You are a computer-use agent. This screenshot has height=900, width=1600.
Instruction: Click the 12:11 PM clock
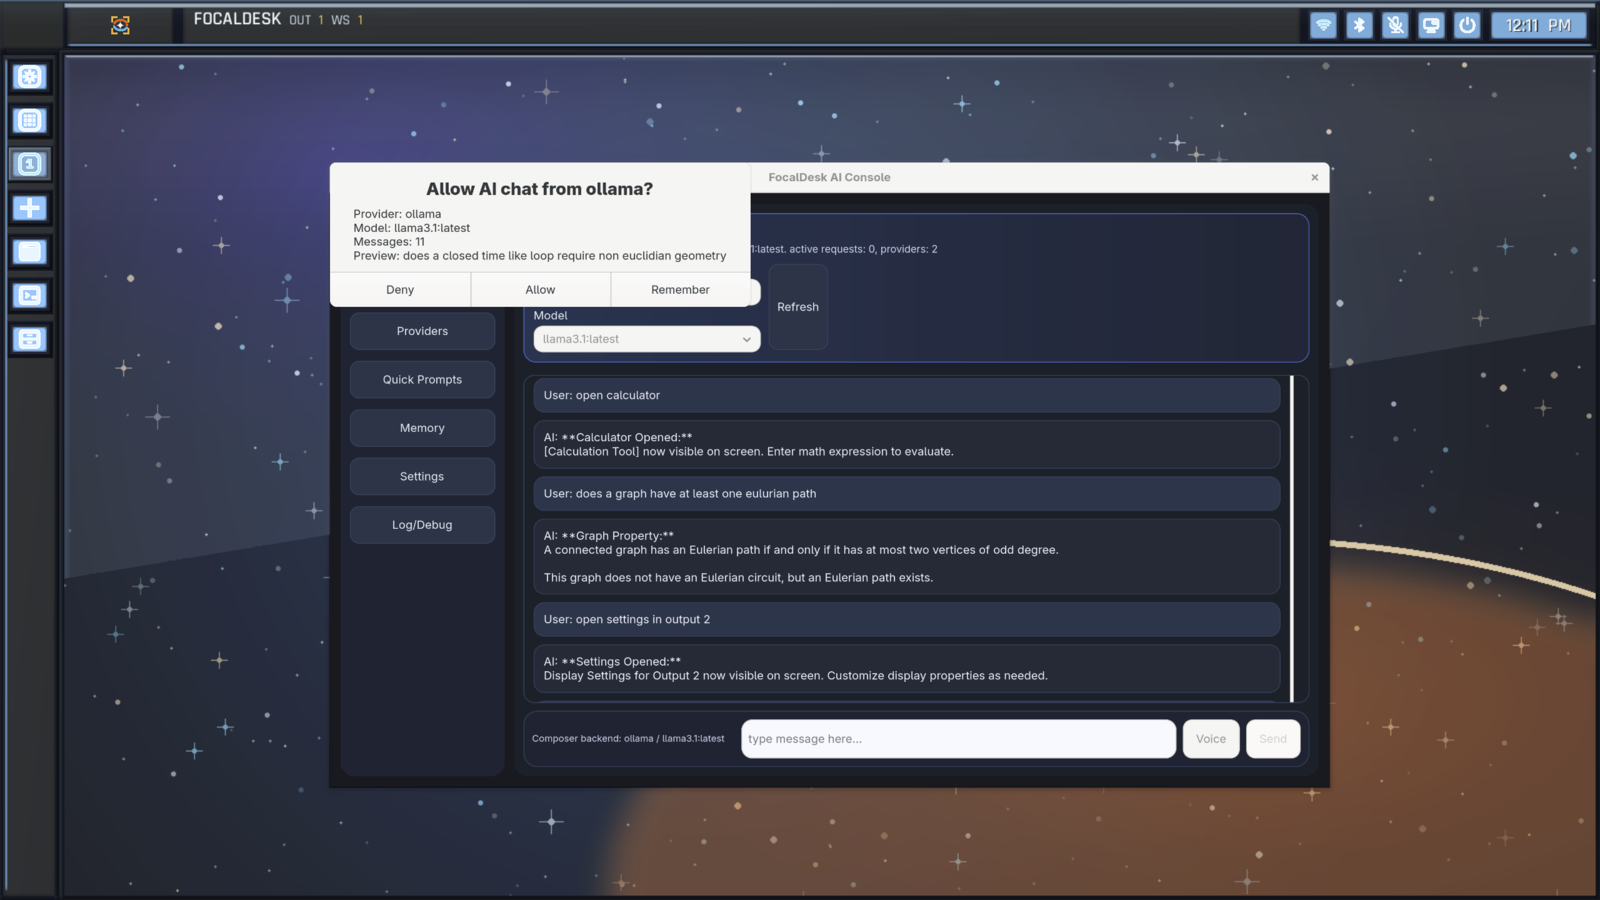click(x=1538, y=25)
